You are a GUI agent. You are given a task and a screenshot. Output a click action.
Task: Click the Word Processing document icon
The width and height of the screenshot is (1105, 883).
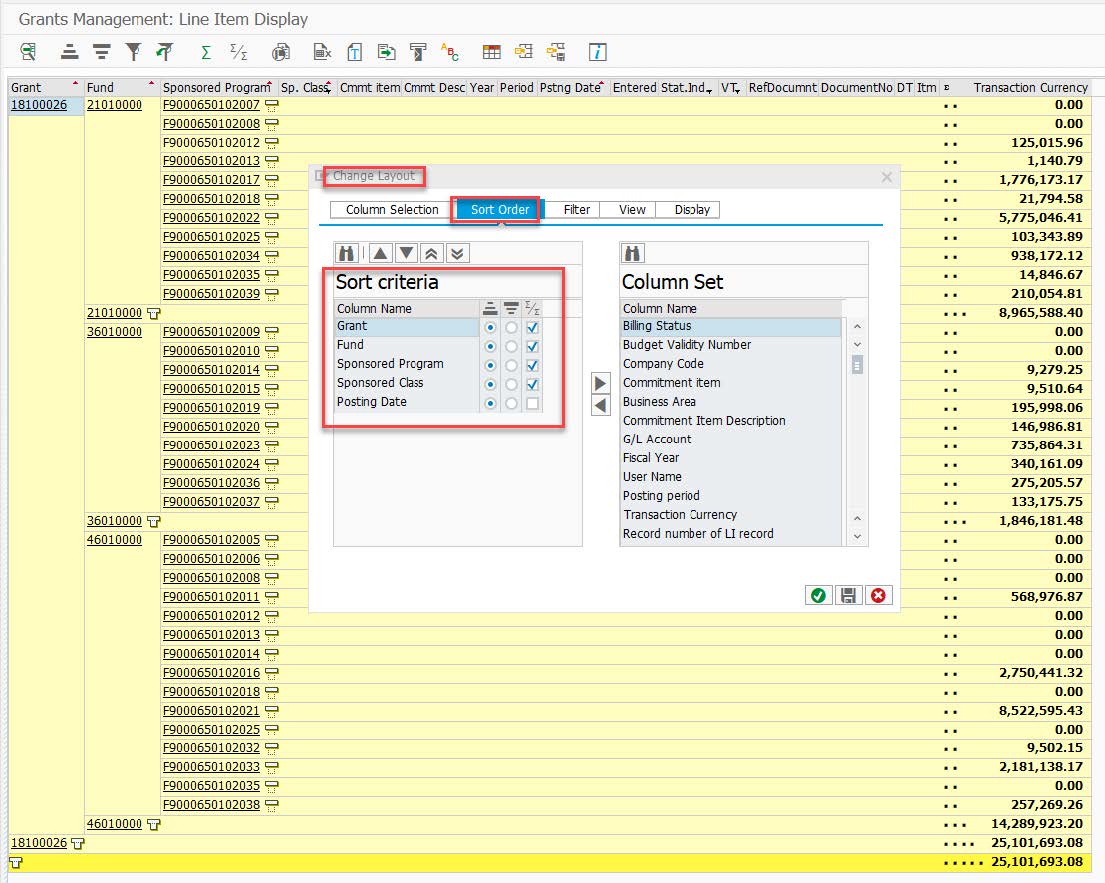tap(354, 51)
